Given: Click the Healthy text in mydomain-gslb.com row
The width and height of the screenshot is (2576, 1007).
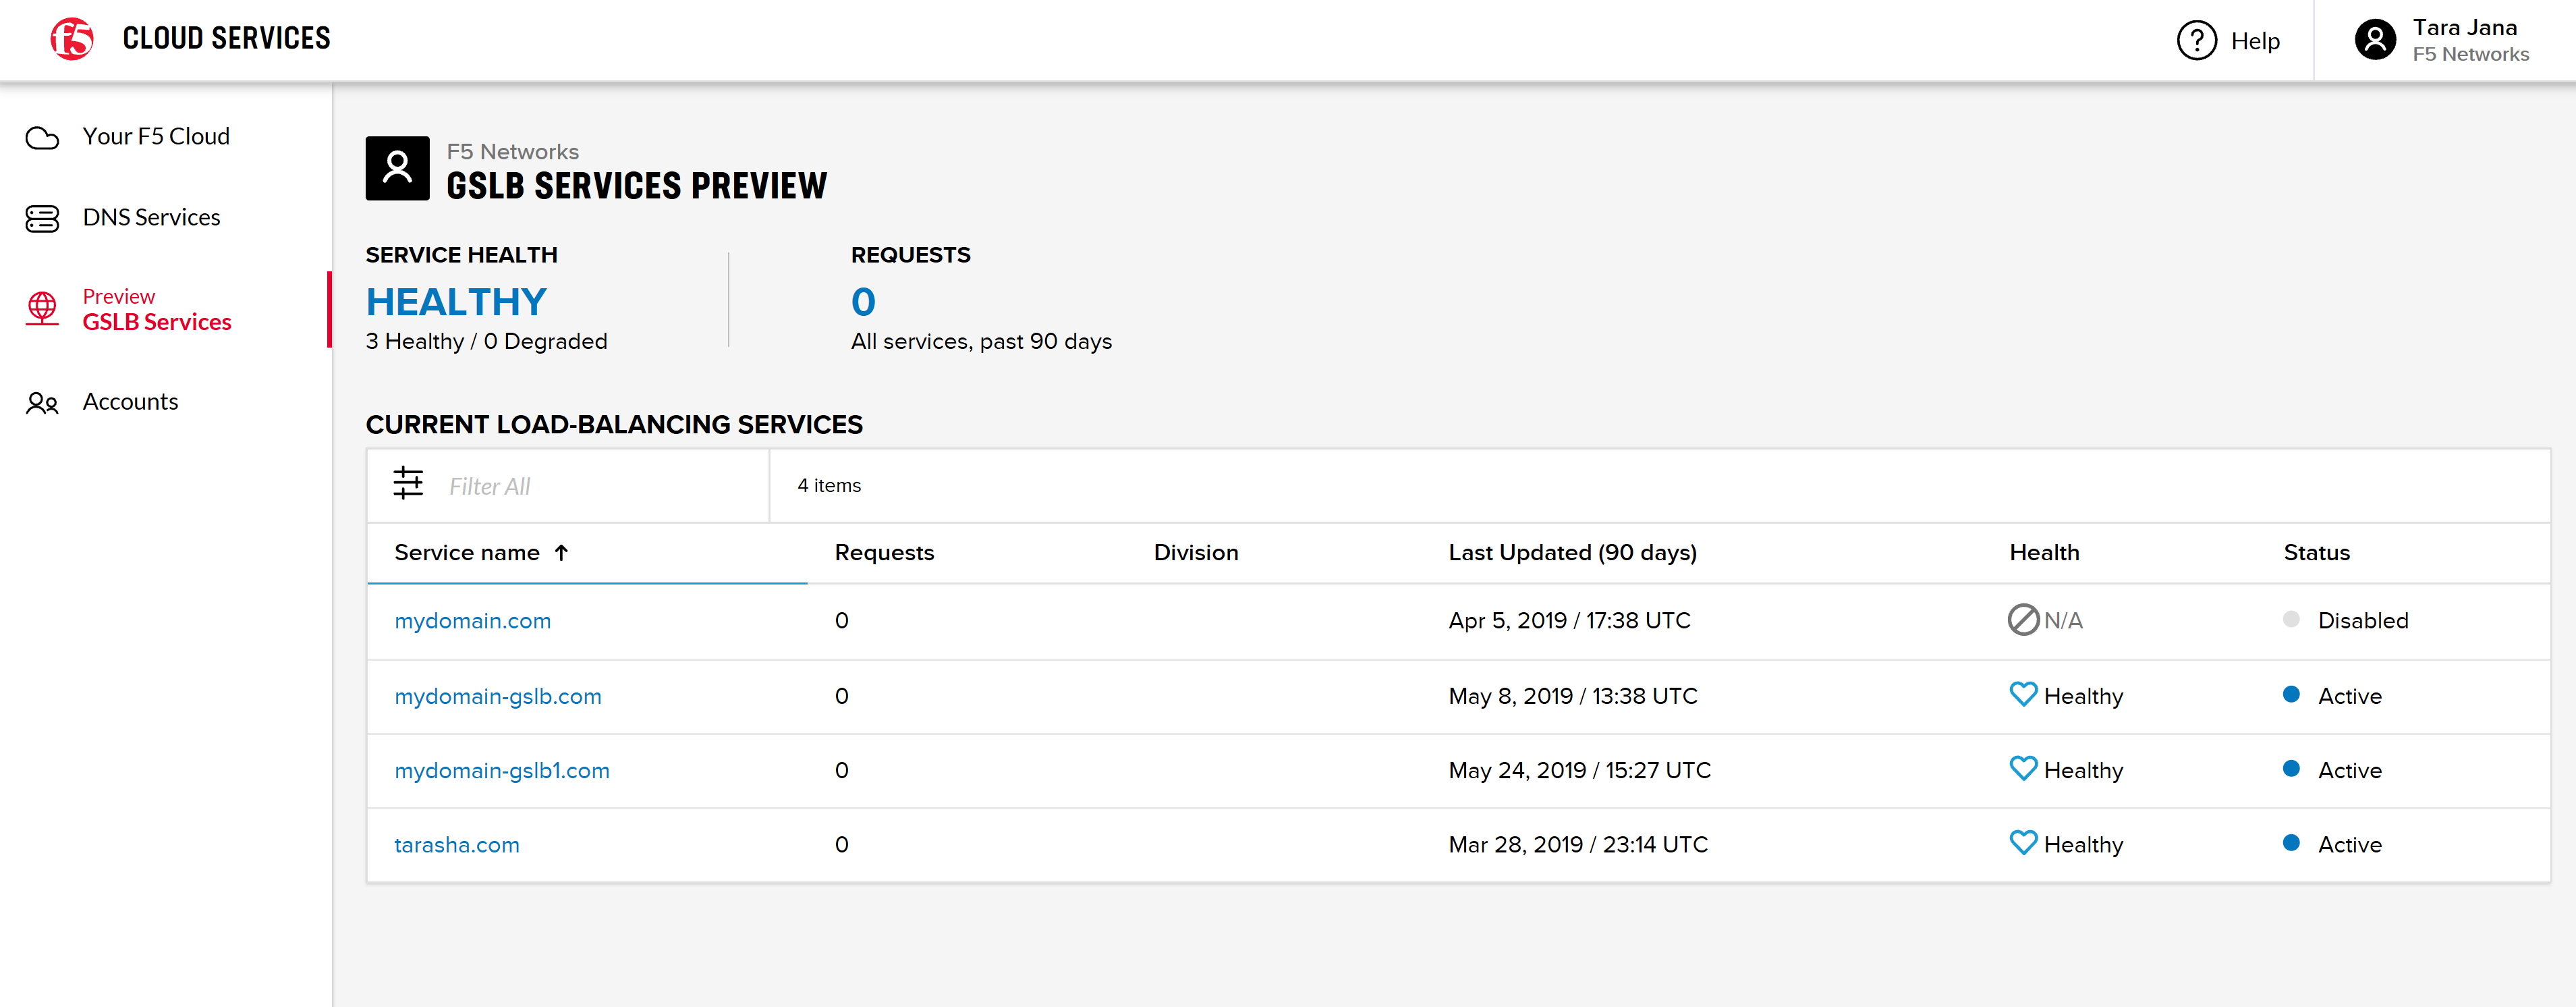Looking at the screenshot, I should (2083, 696).
